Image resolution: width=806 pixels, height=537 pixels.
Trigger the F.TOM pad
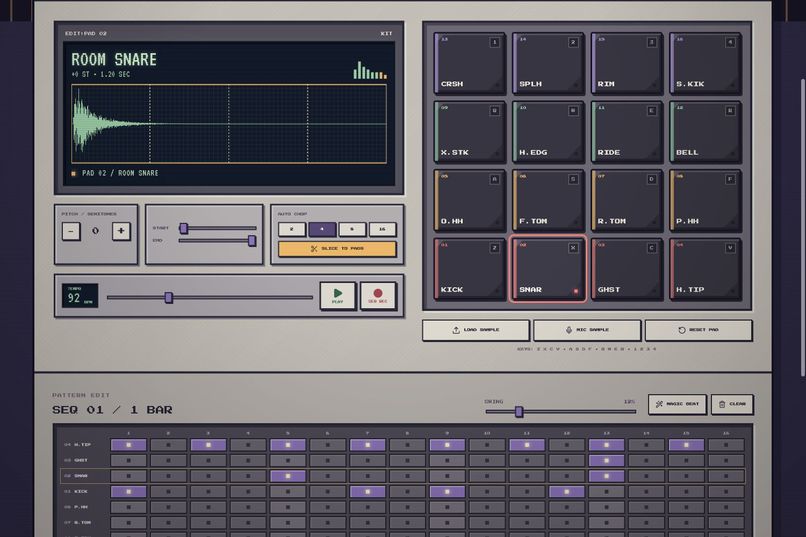(548, 201)
